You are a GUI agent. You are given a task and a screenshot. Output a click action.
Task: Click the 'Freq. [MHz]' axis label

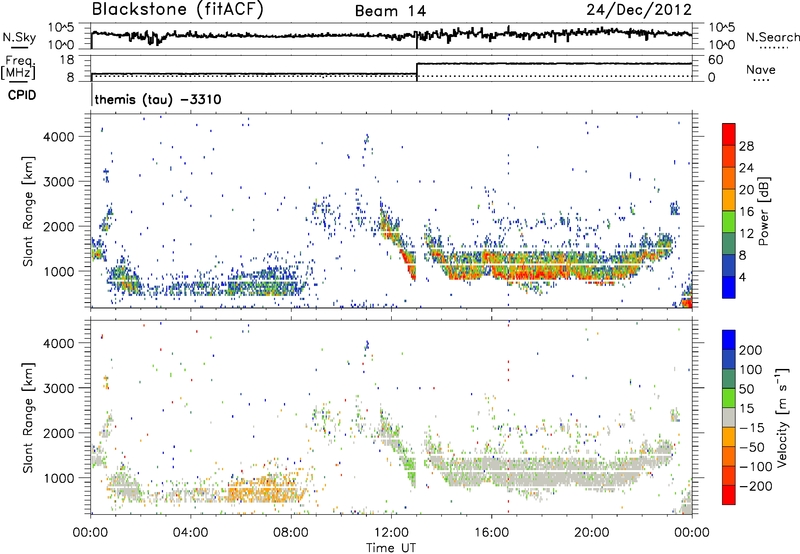[x=19, y=67]
